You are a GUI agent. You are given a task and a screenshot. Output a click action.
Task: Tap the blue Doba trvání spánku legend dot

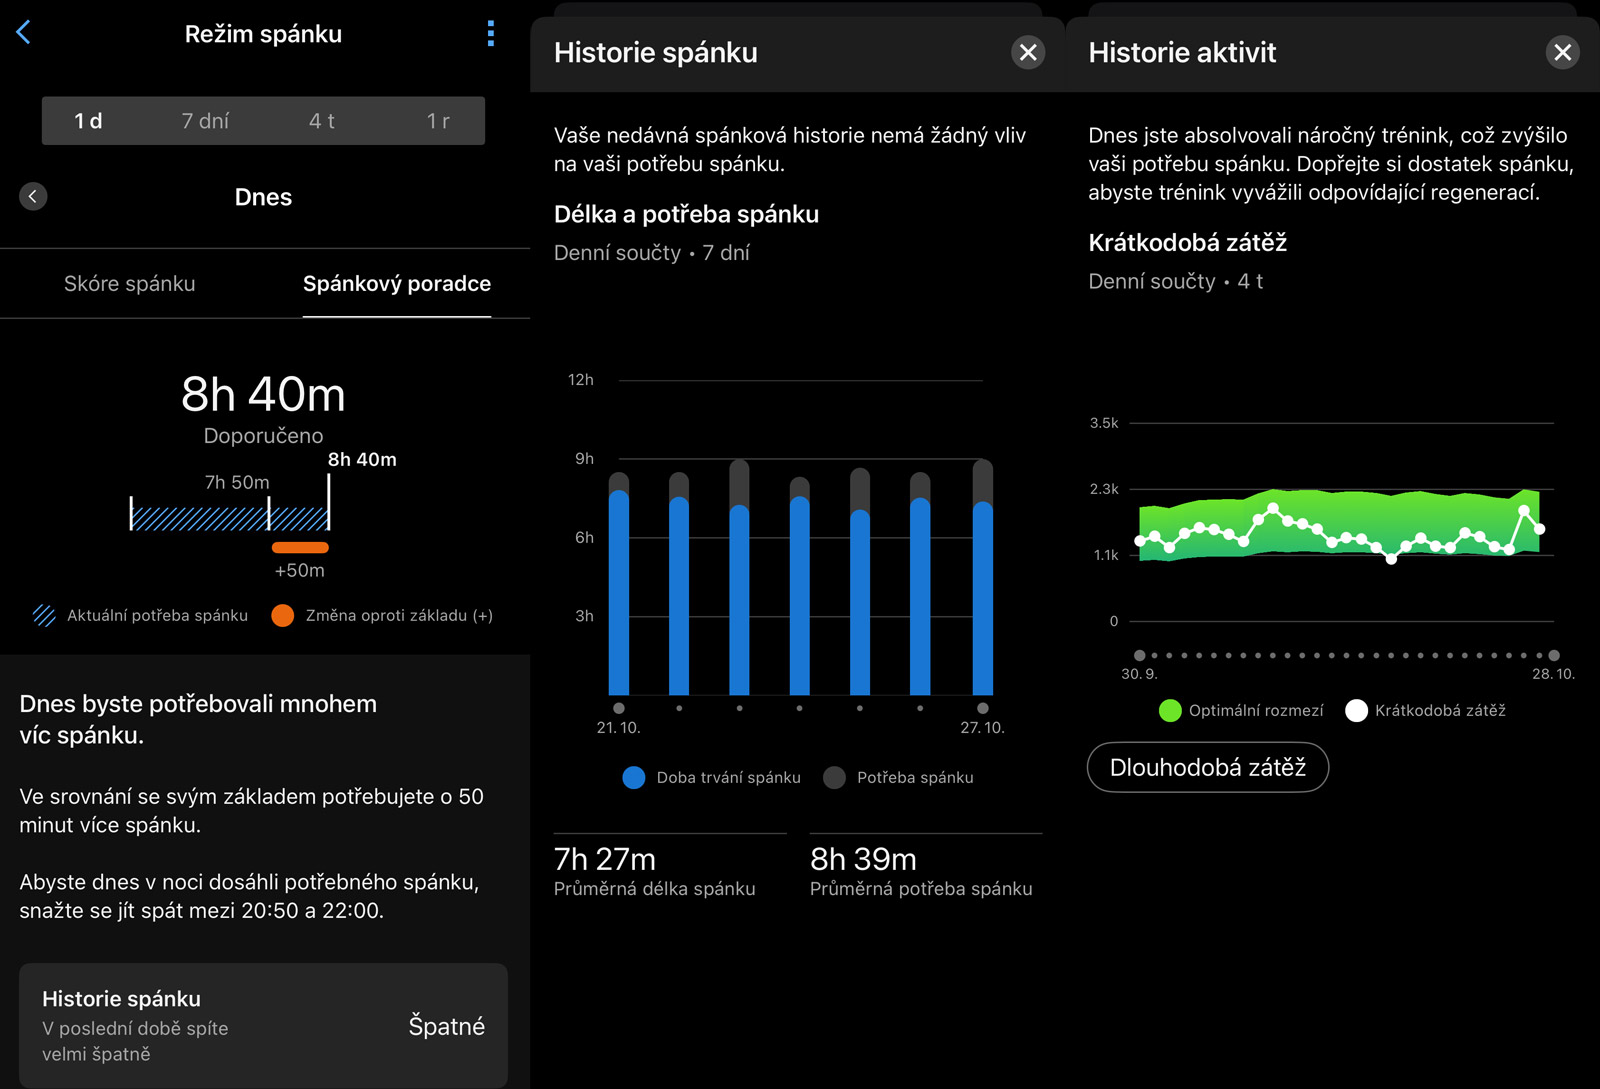(x=634, y=777)
